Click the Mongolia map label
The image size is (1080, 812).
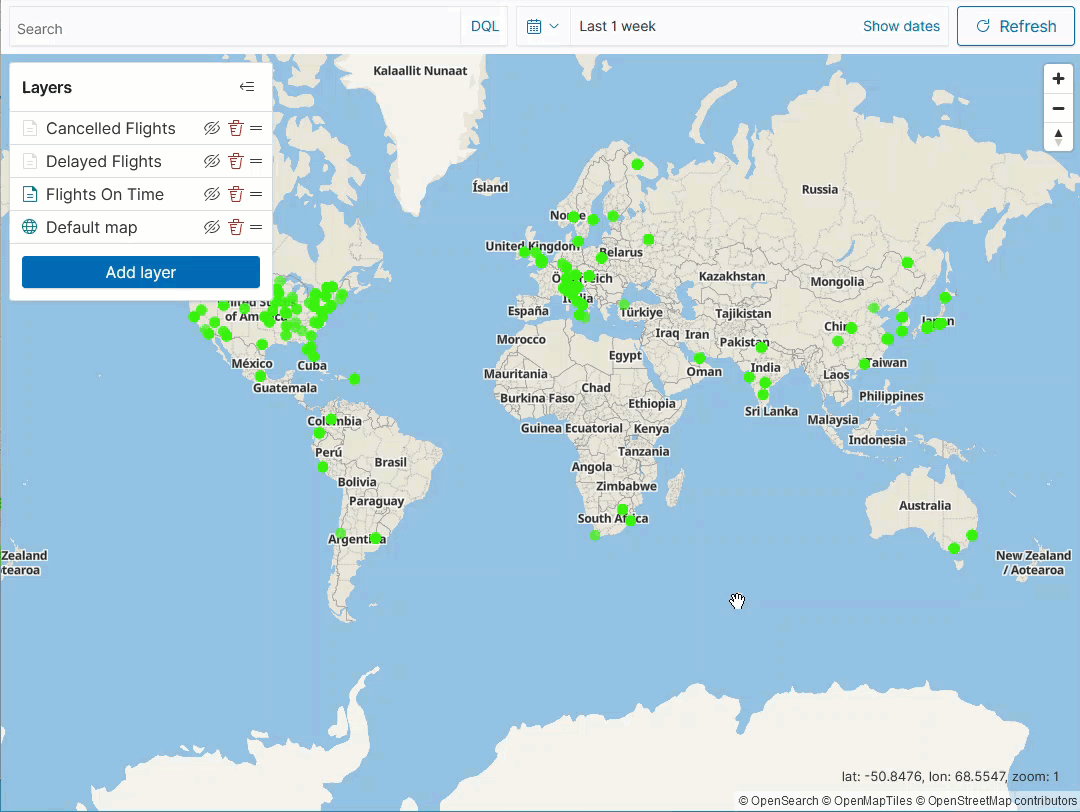click(837, 282)
